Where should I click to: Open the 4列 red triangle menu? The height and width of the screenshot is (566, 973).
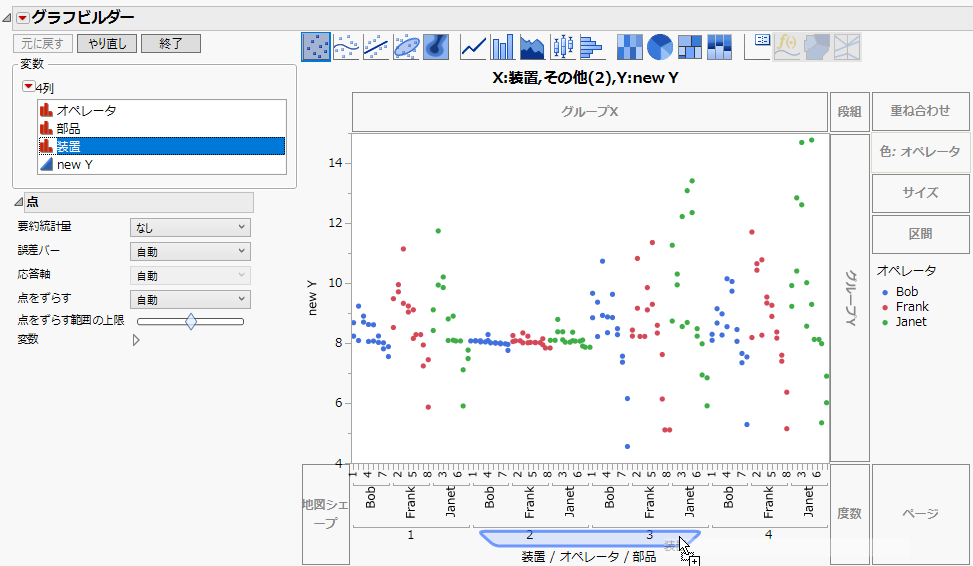pyautogui.click(x=28, y=88)
